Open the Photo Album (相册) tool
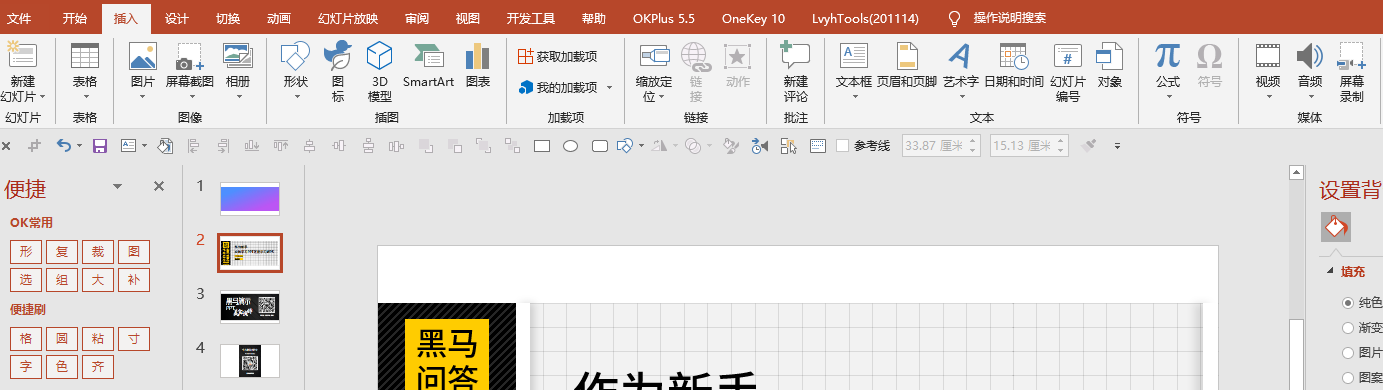 (237, 71)
